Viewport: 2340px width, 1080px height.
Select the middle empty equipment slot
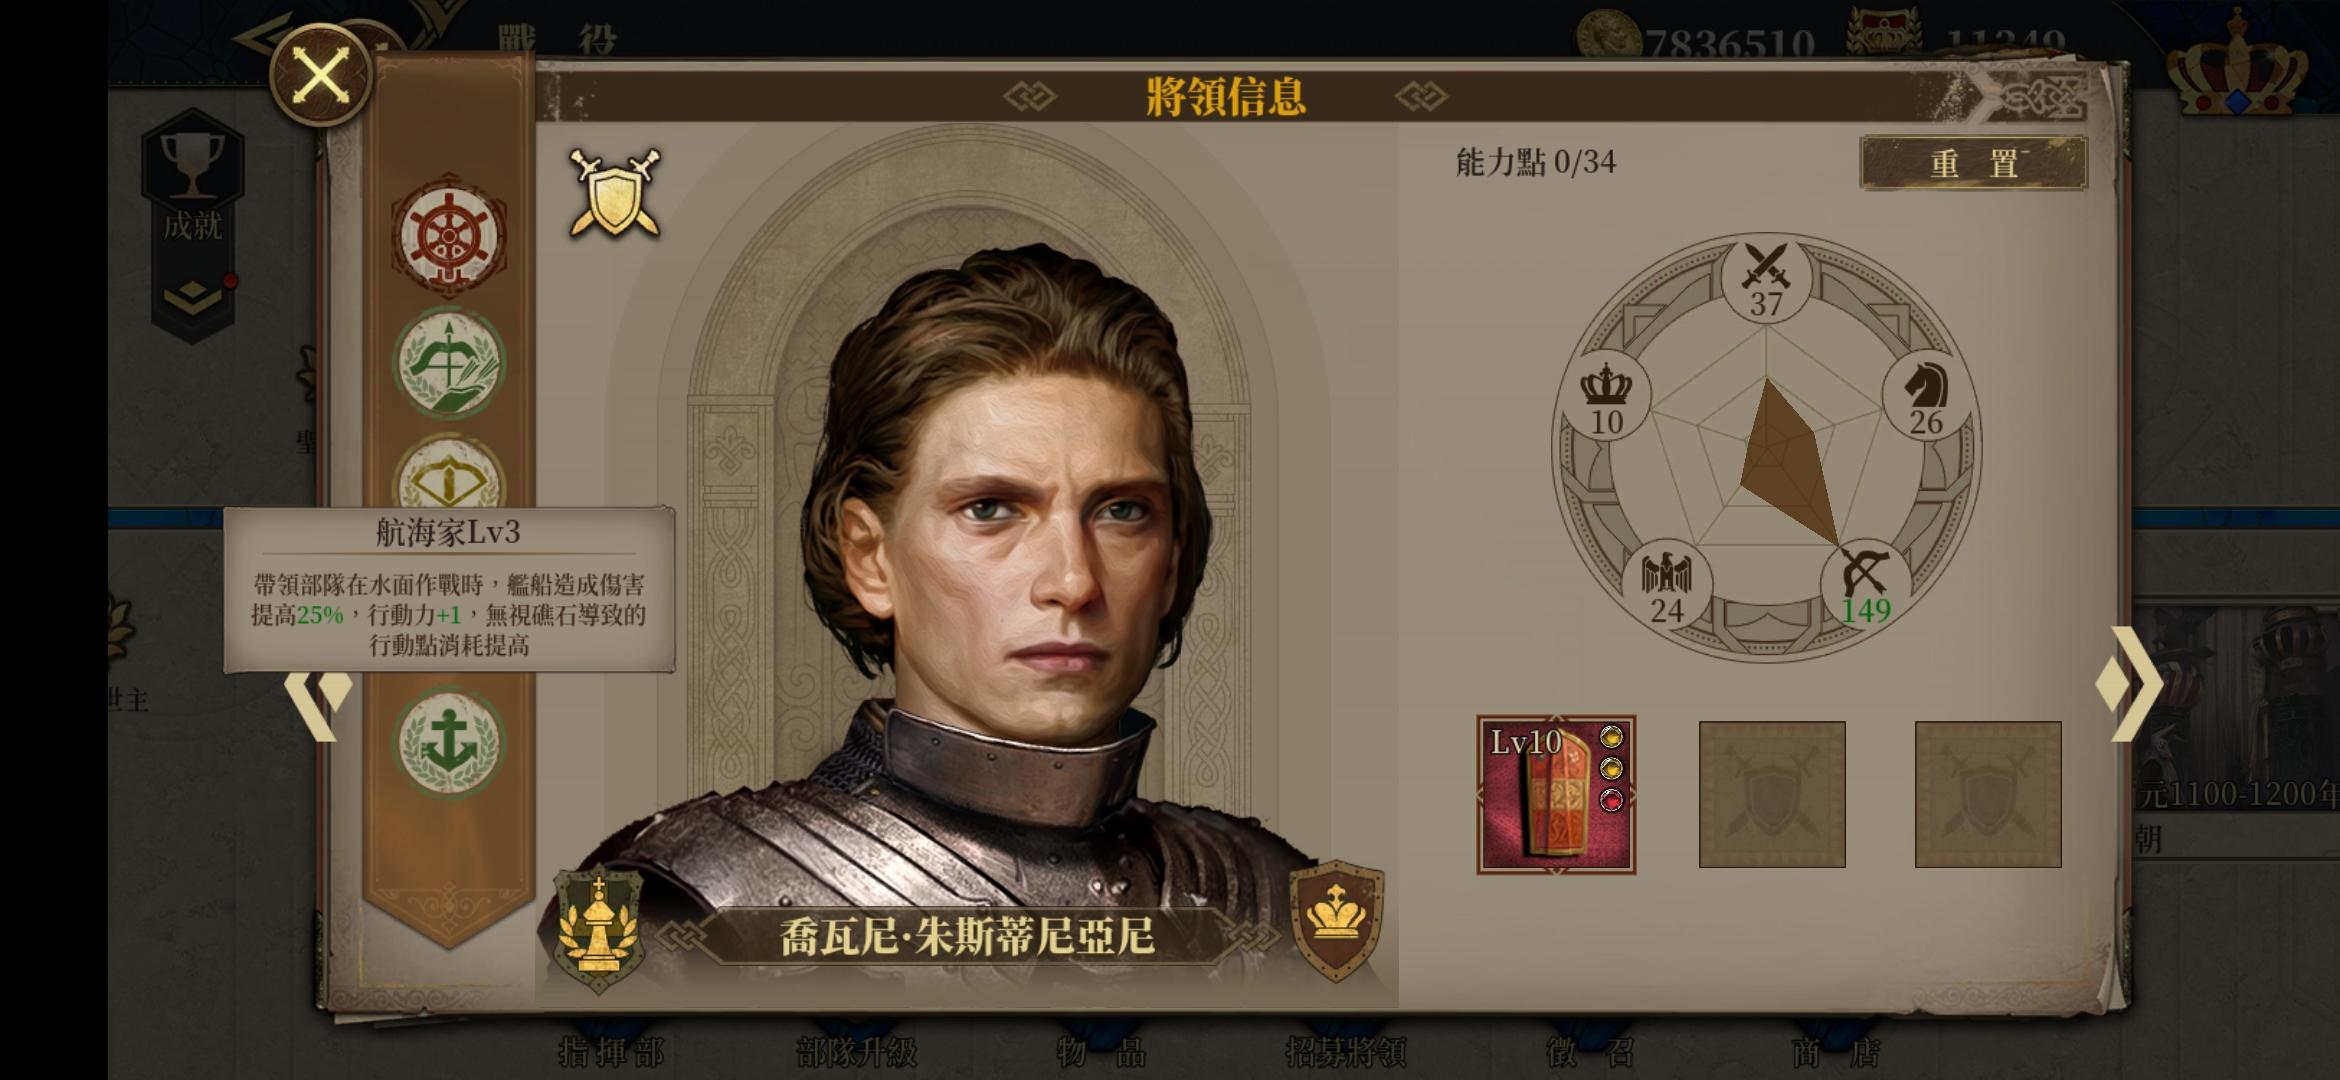[1772, 794]
